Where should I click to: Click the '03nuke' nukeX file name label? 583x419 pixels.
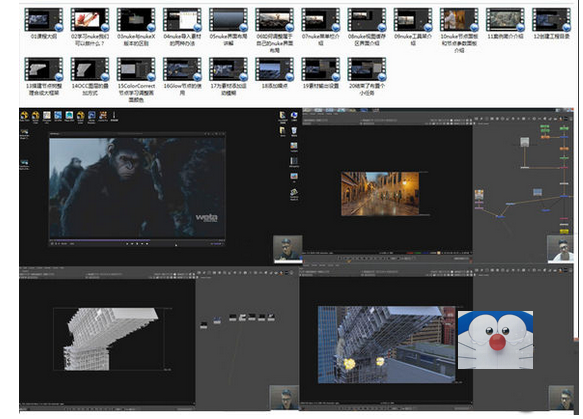(136, 40)
